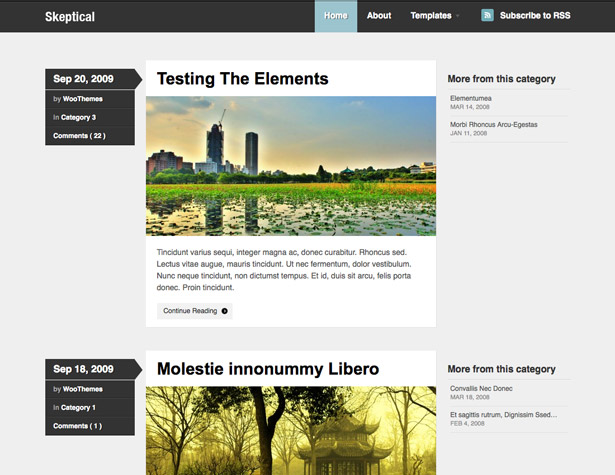Open the Category 3 link
The image size is (615, 475).
coord(78,117)
